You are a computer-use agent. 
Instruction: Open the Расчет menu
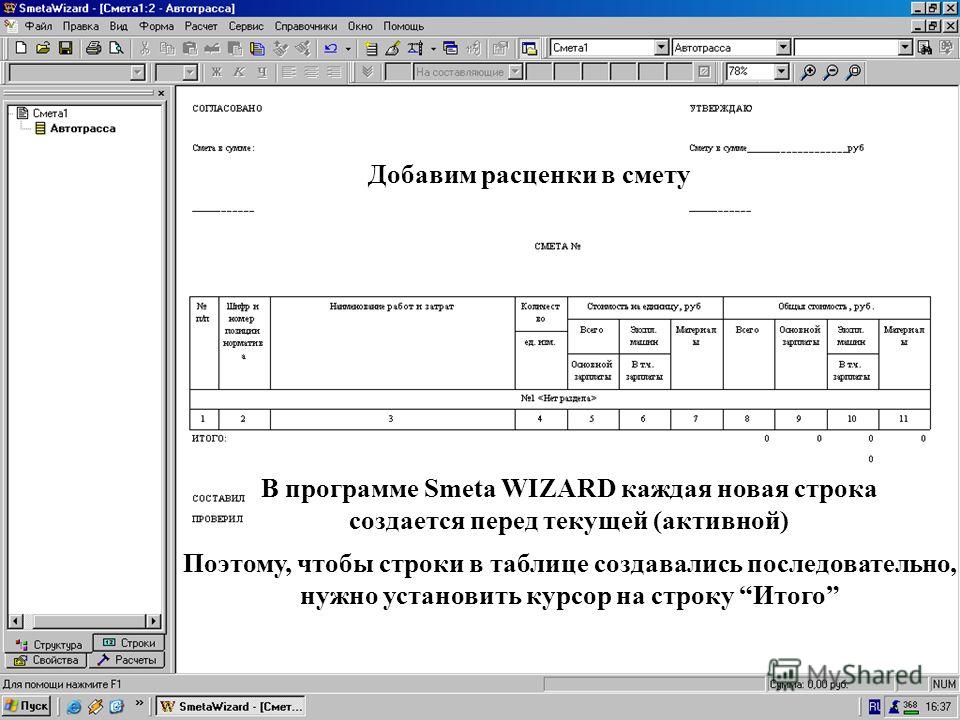[x=201, y=26]
